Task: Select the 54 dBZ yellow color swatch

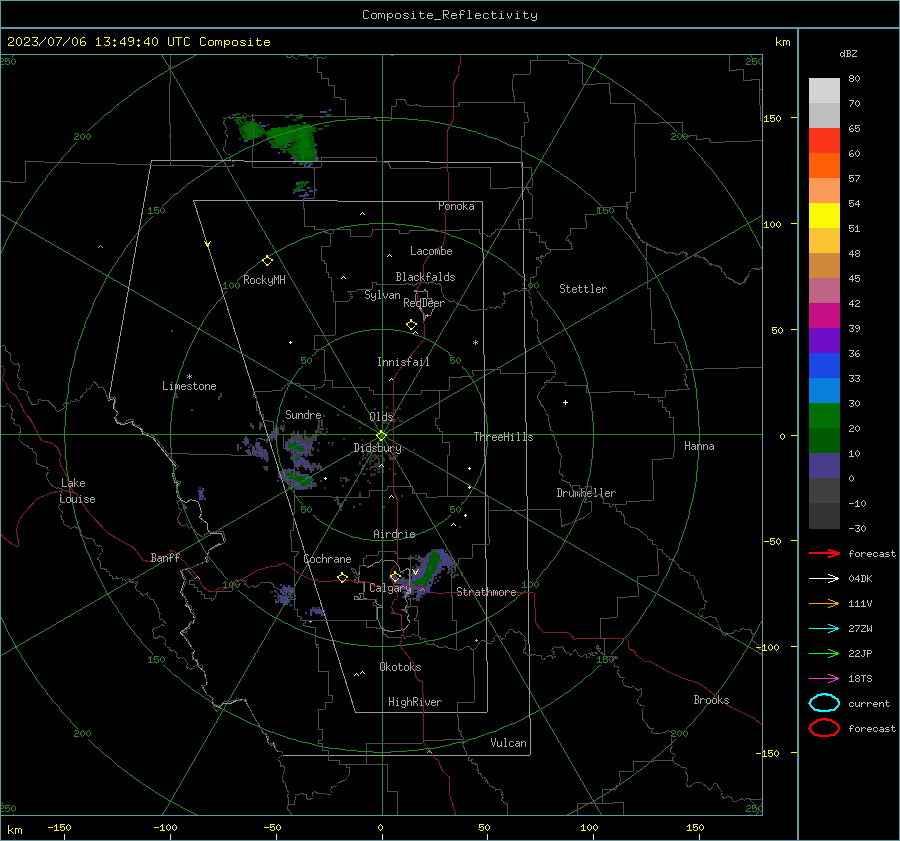Action: 824,216
